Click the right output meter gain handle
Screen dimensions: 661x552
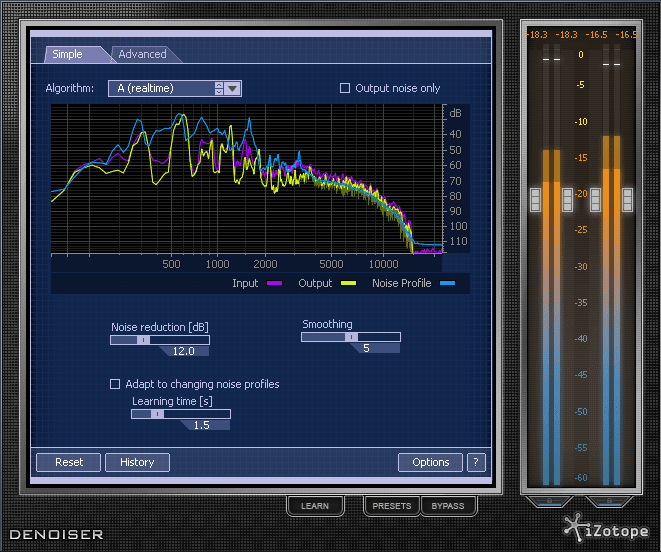[628, 199]
